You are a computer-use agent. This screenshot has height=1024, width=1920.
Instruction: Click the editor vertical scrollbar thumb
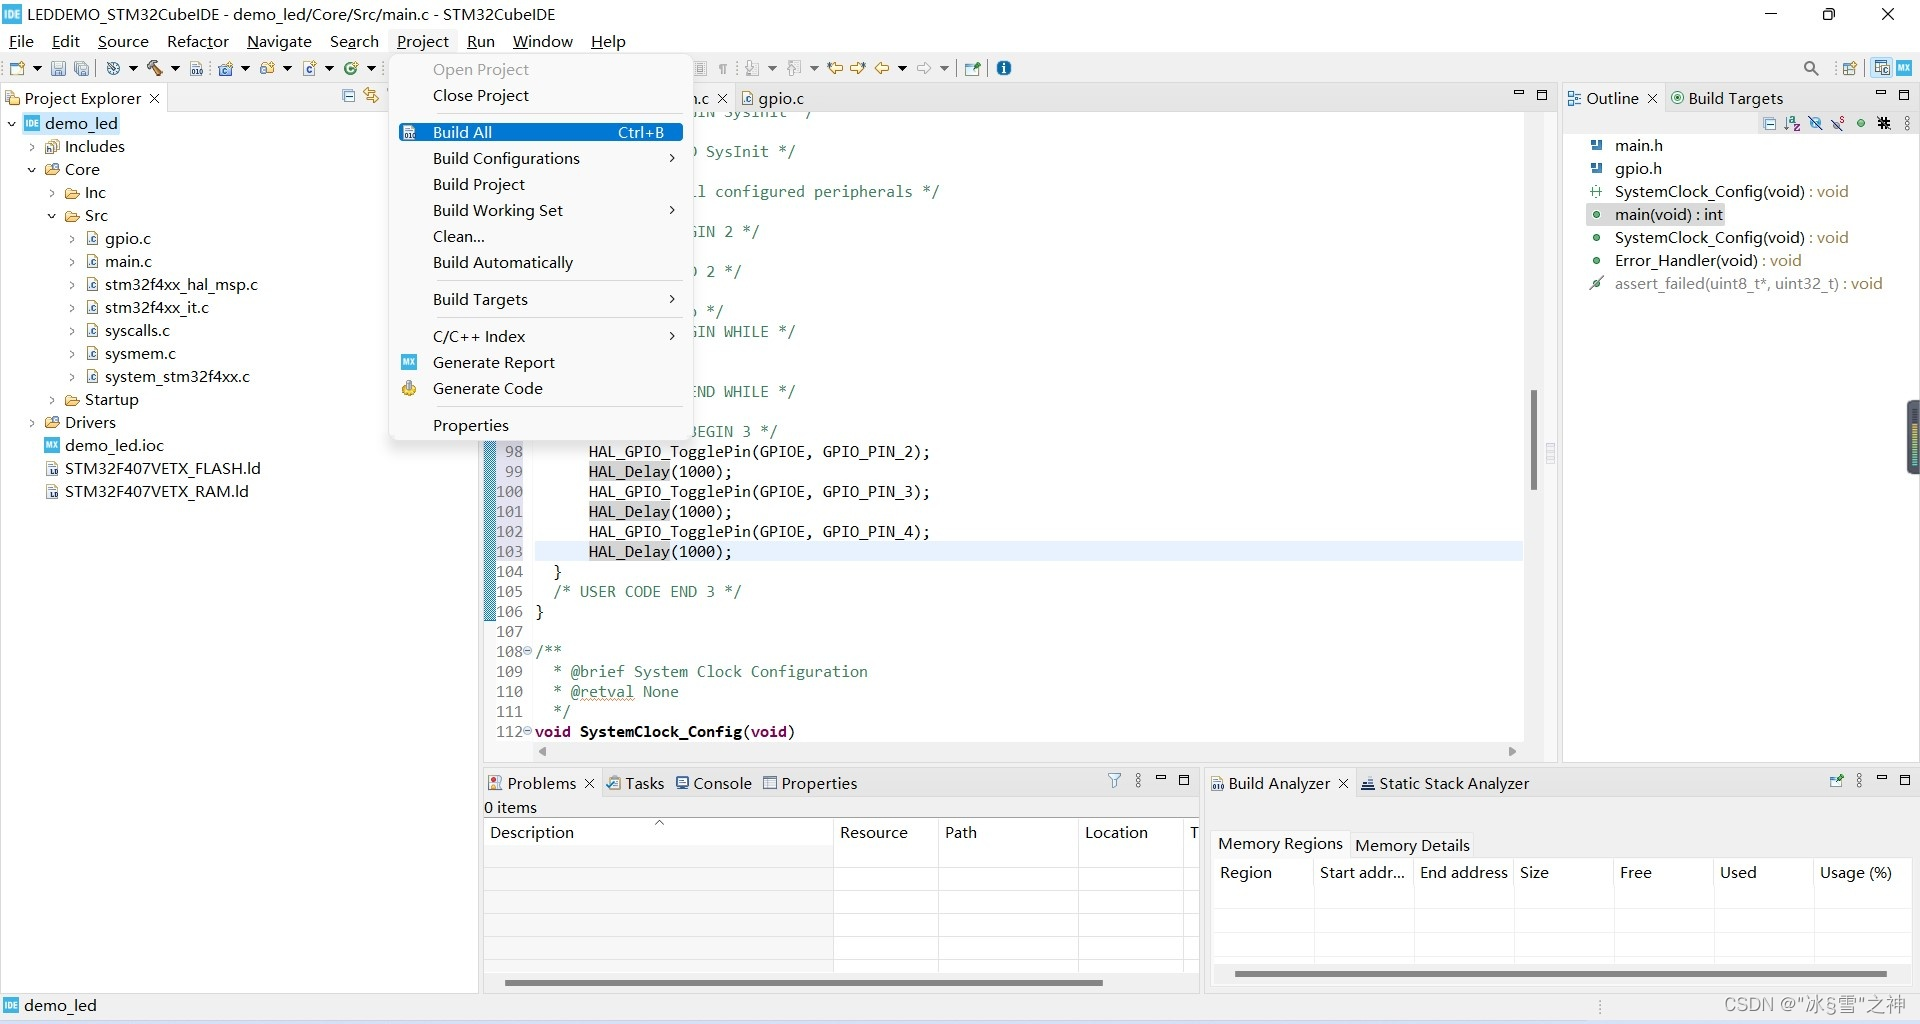click(x=1533, y=440)
